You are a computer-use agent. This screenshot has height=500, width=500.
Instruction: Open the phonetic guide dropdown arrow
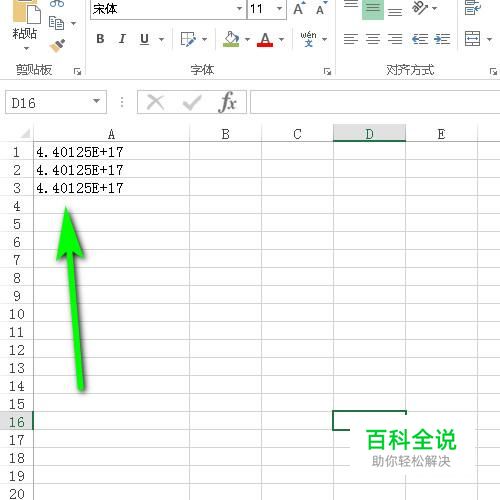324,39
